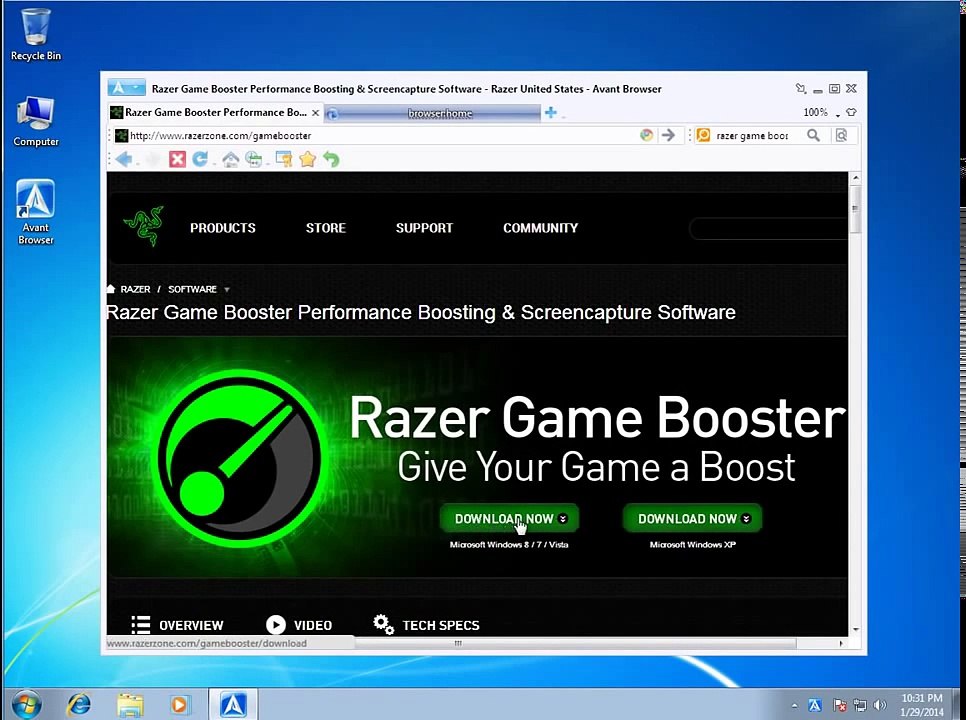Viewport: 966px width, 720px height.
Task: Show hidden tray icons arrow
Action: pos(794,706)
